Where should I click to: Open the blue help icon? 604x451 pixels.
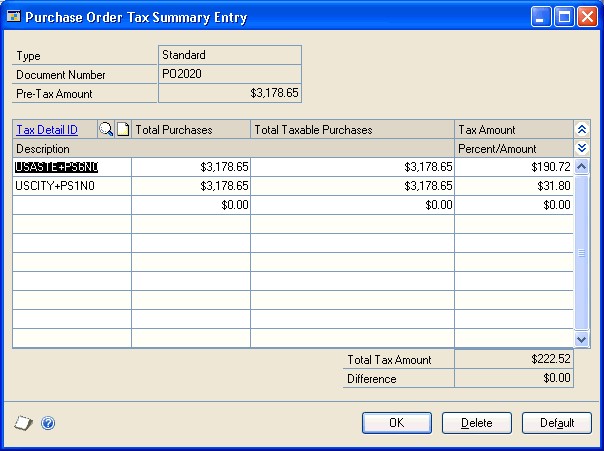[48, 423]
